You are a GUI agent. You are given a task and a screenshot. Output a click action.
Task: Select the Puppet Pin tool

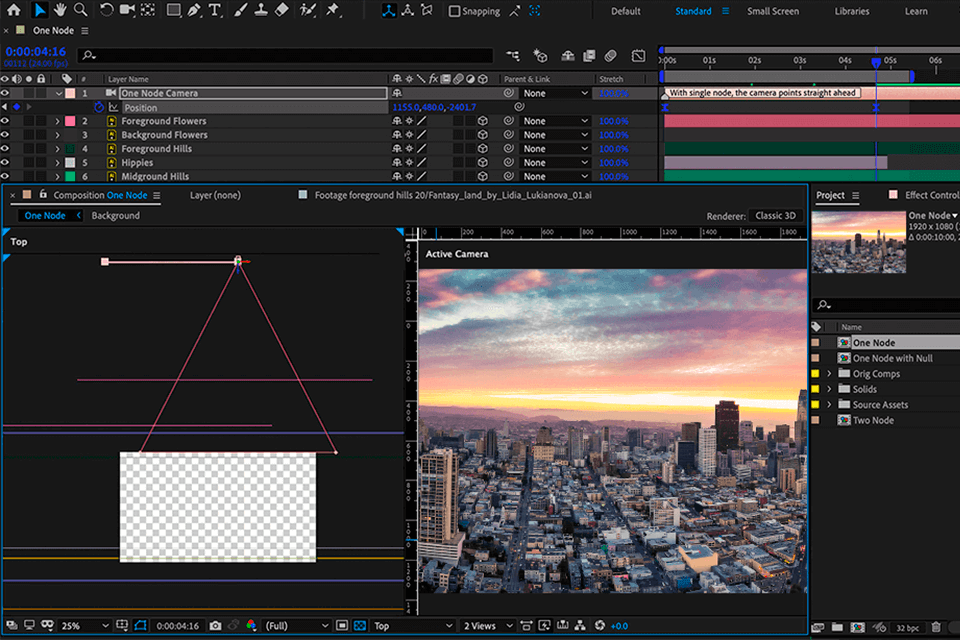[x=332, y=10]
